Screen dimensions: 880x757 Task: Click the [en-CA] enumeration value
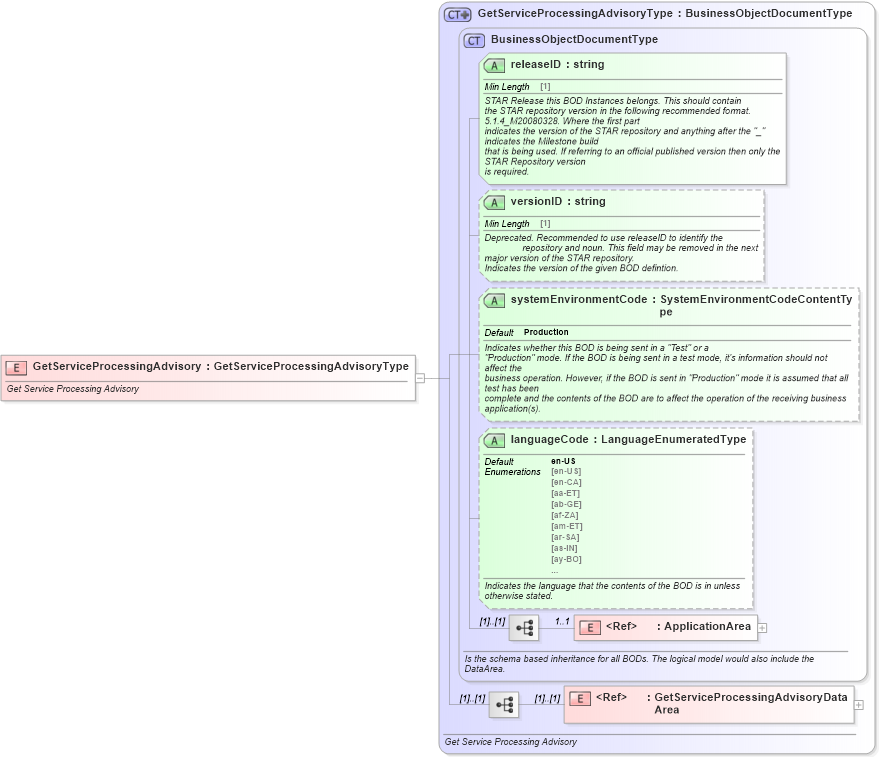[x=566, y=483]
